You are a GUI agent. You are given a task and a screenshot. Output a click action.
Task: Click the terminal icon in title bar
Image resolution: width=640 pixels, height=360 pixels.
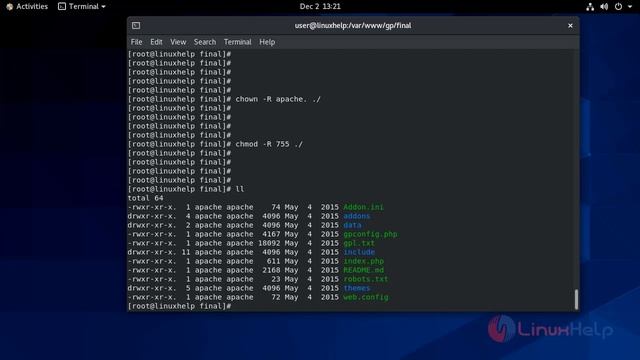coord(136,26)
